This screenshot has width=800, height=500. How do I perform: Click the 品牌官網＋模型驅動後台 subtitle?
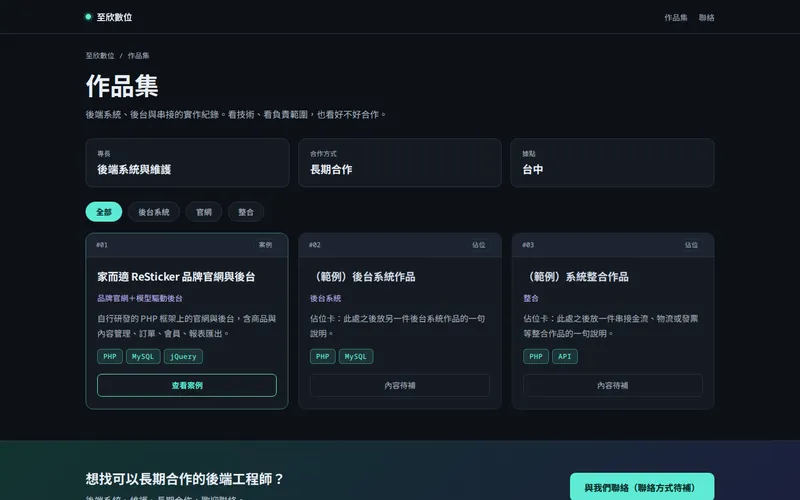(x=140, y=298)
